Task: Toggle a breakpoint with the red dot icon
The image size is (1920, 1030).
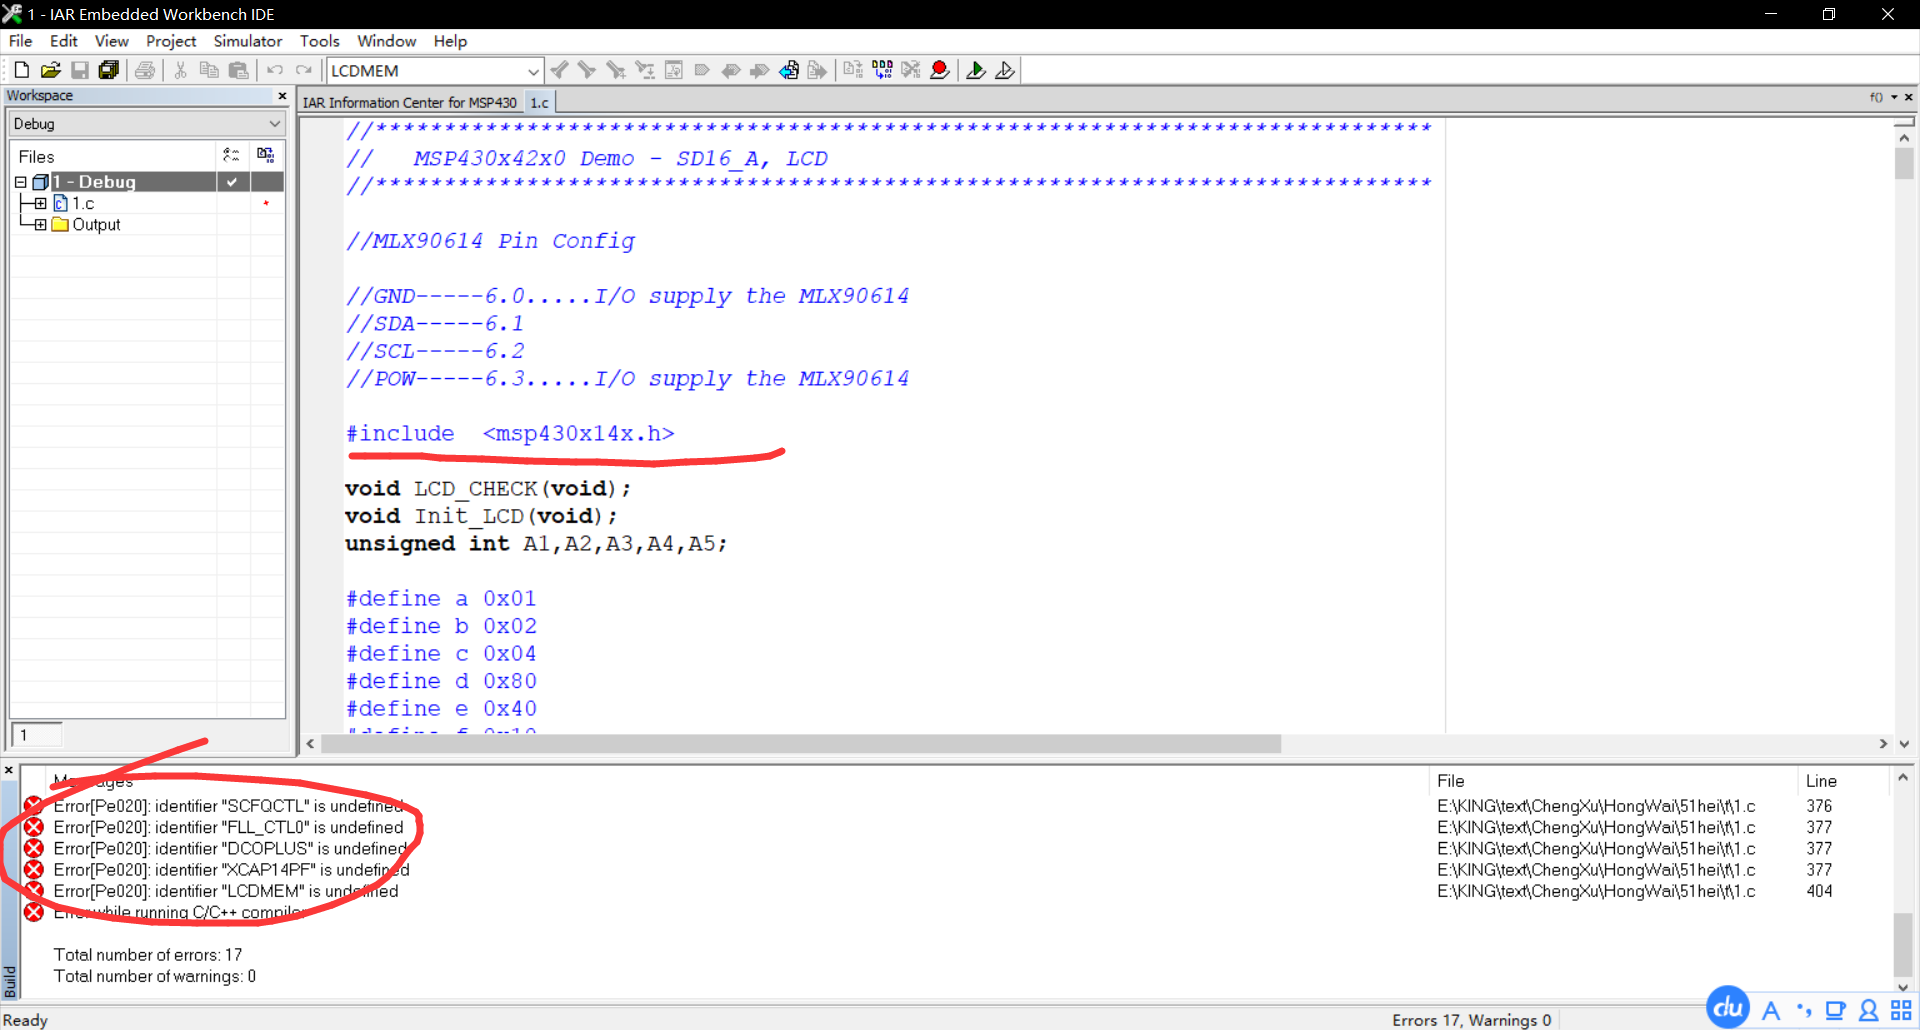Action: [940, 70]
